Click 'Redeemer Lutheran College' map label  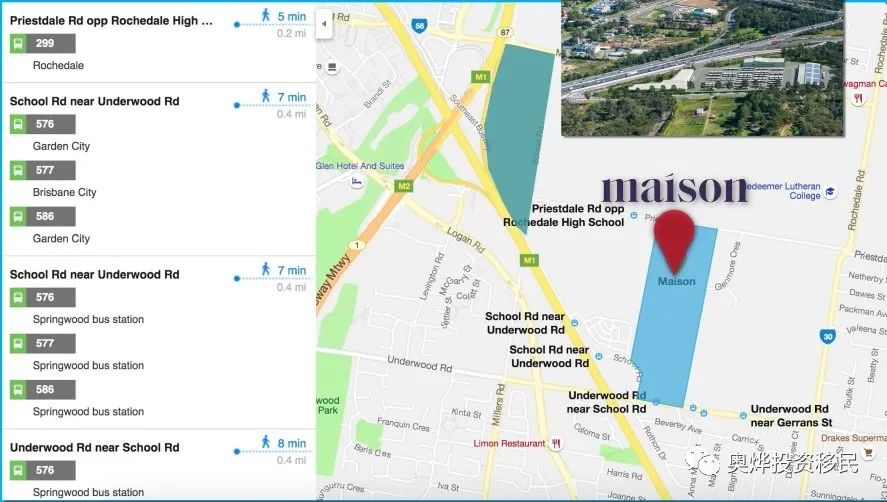(x=785, y=191)
